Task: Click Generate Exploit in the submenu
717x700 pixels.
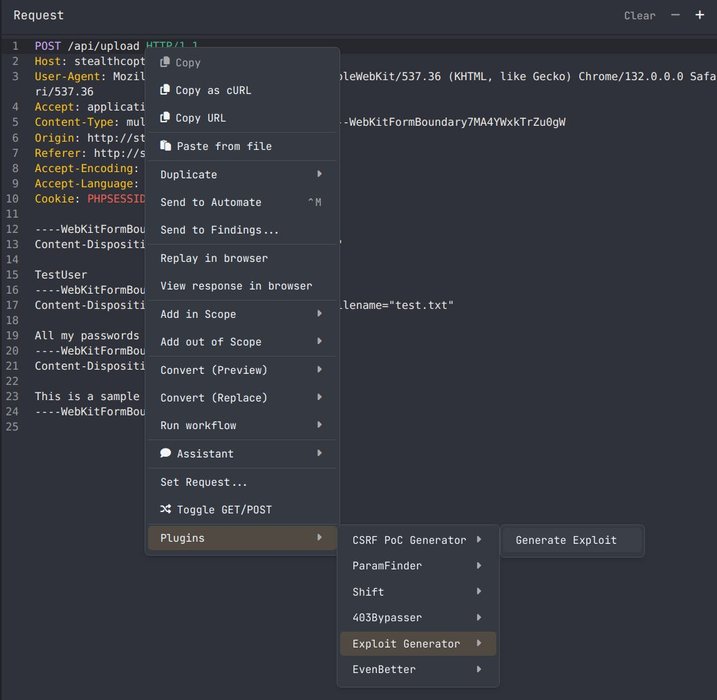Action: pos(566,540)
